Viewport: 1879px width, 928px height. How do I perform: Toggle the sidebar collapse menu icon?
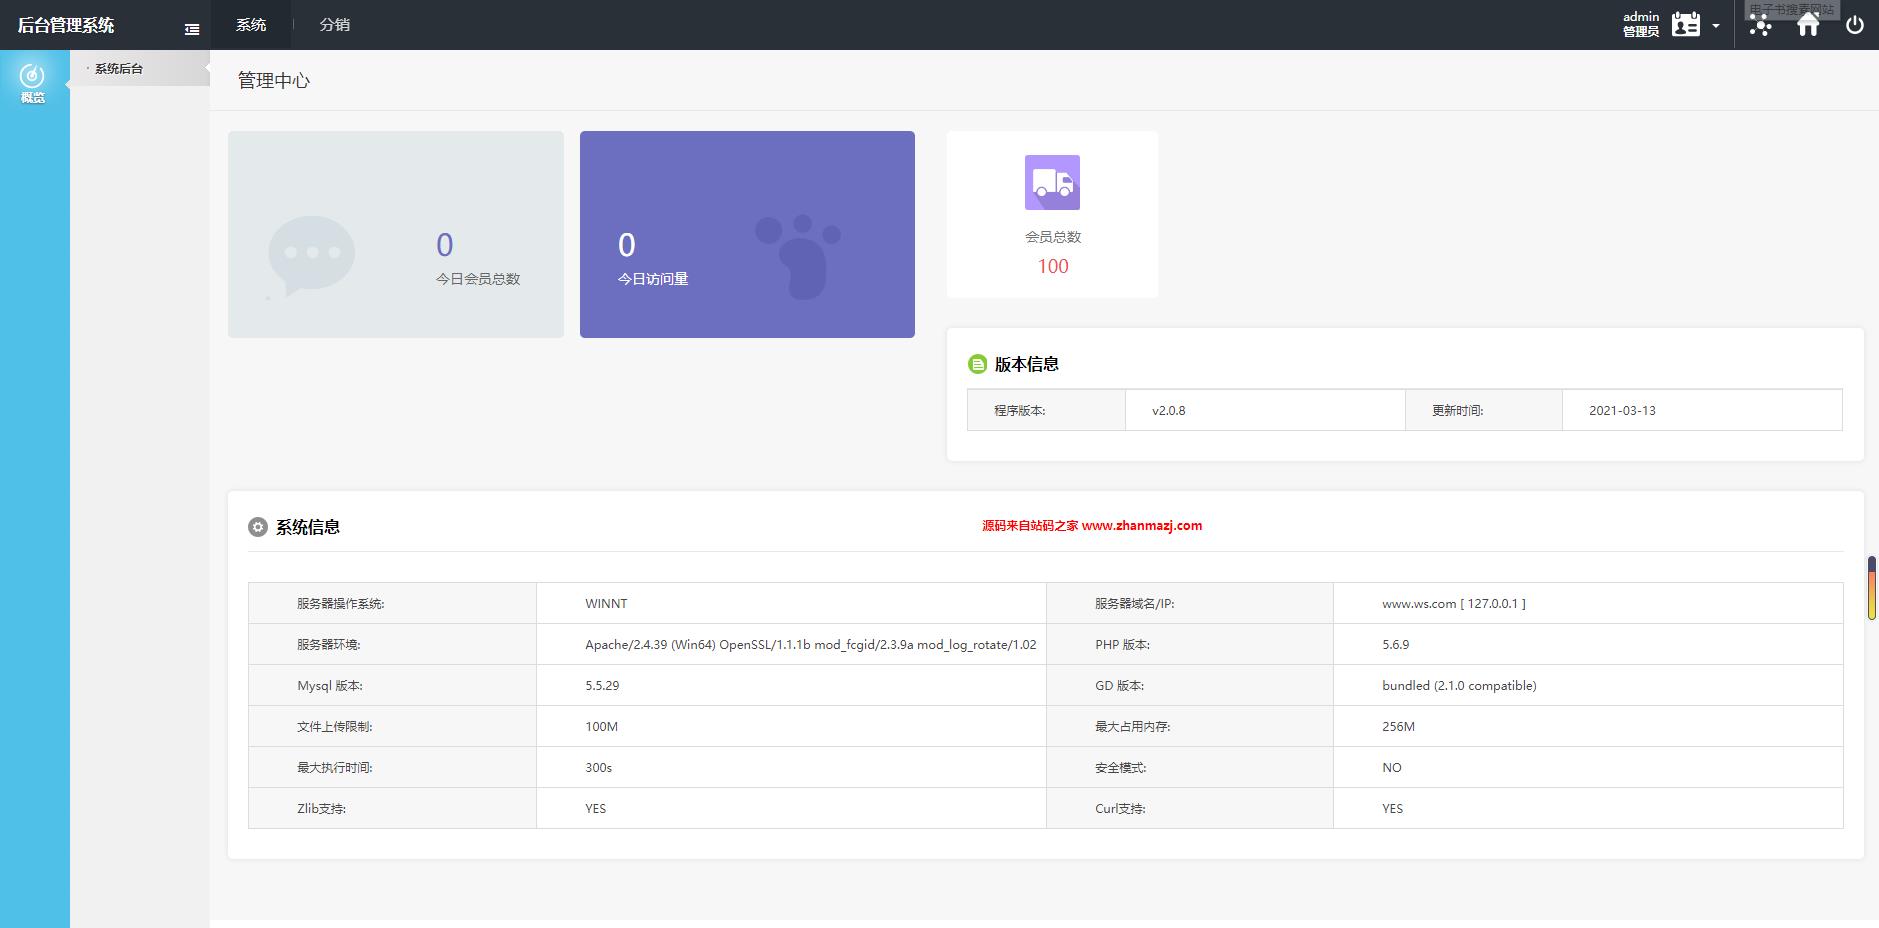[192, 30]
